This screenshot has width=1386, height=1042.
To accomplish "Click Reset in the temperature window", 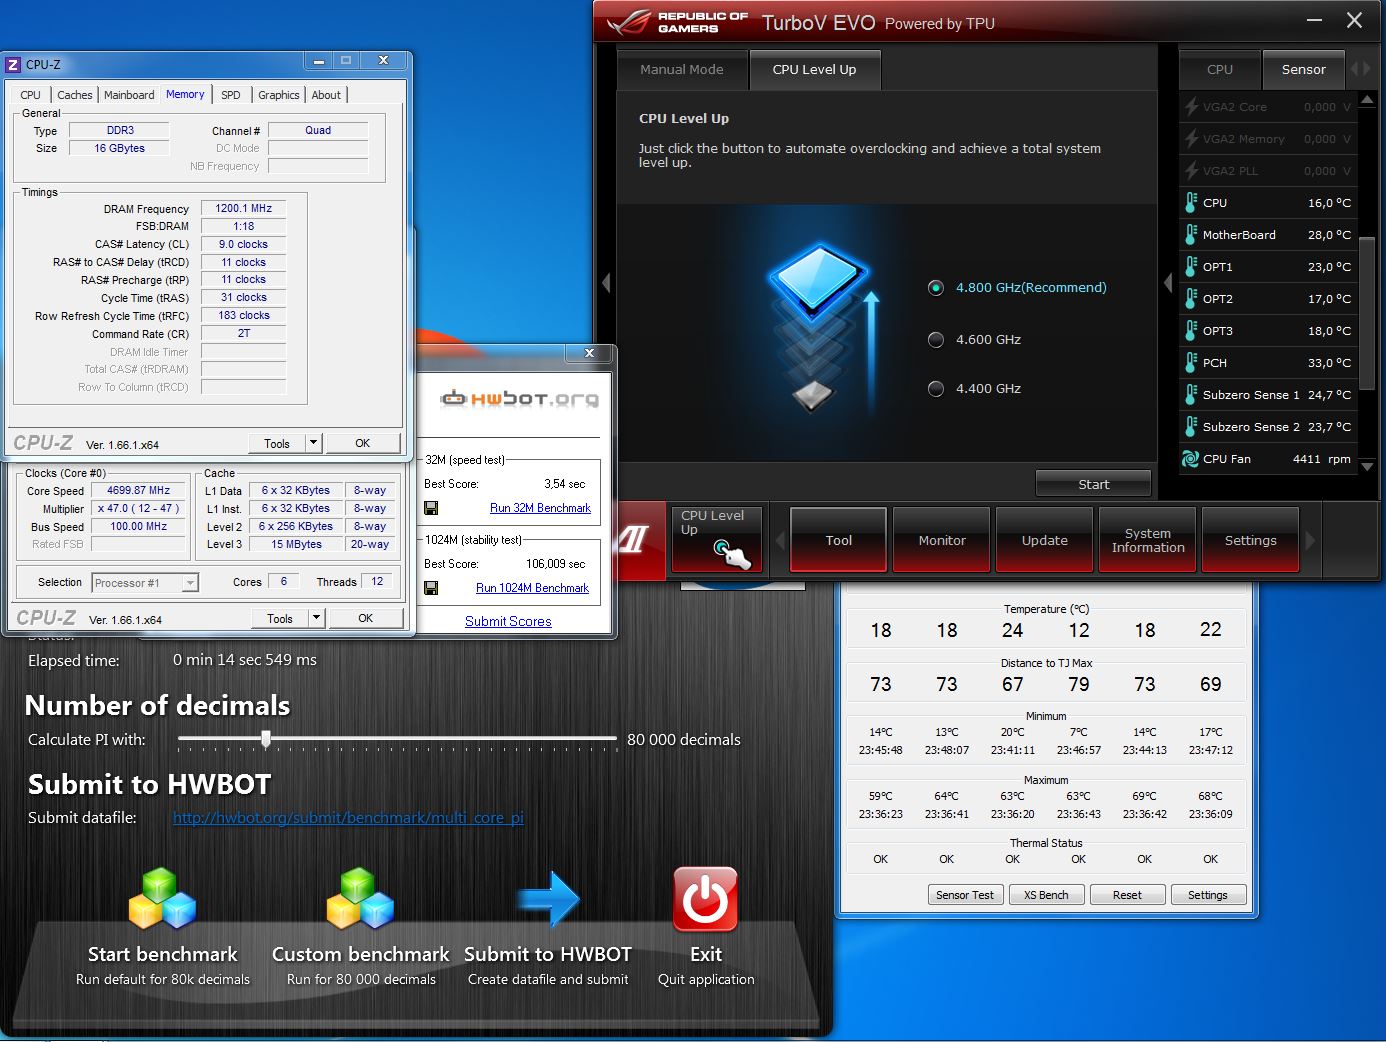I will tap(1127, 895).
